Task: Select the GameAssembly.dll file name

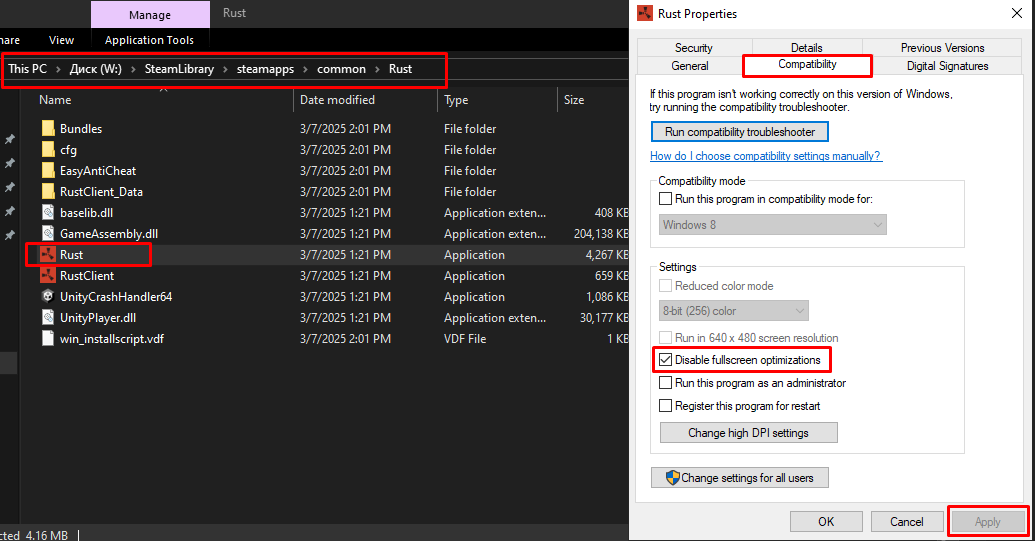Action: click(x=109, y=234)
